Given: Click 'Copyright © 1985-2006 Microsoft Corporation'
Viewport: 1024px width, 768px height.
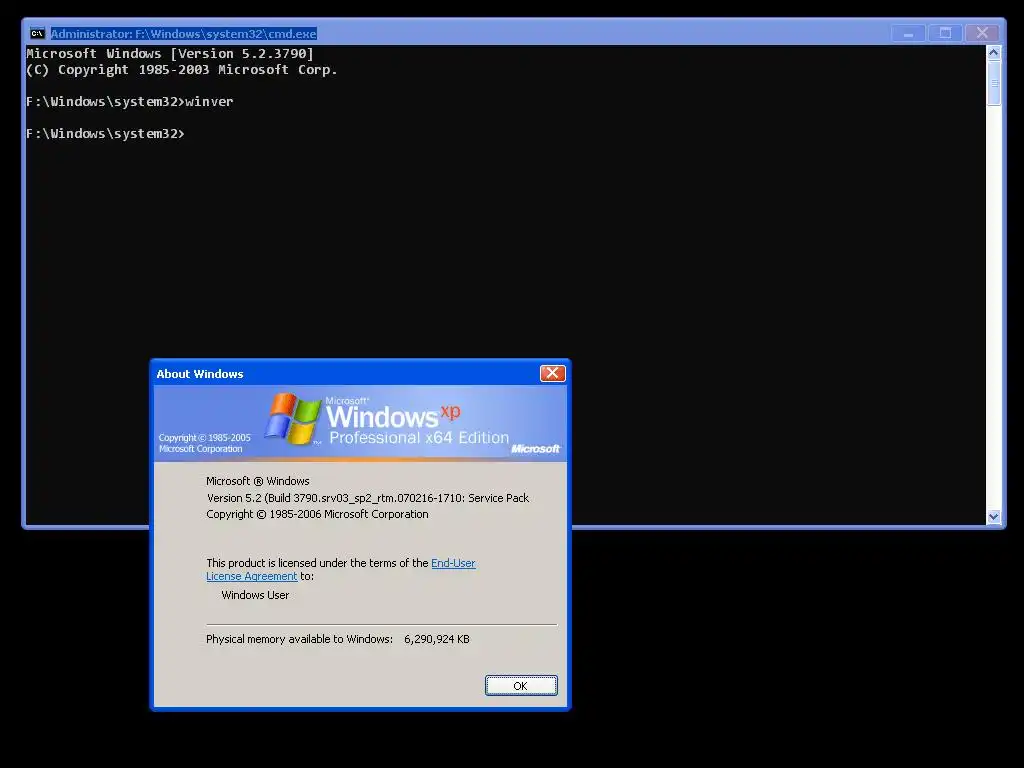Looking at the screenshot, I should [x=317, y=515].
